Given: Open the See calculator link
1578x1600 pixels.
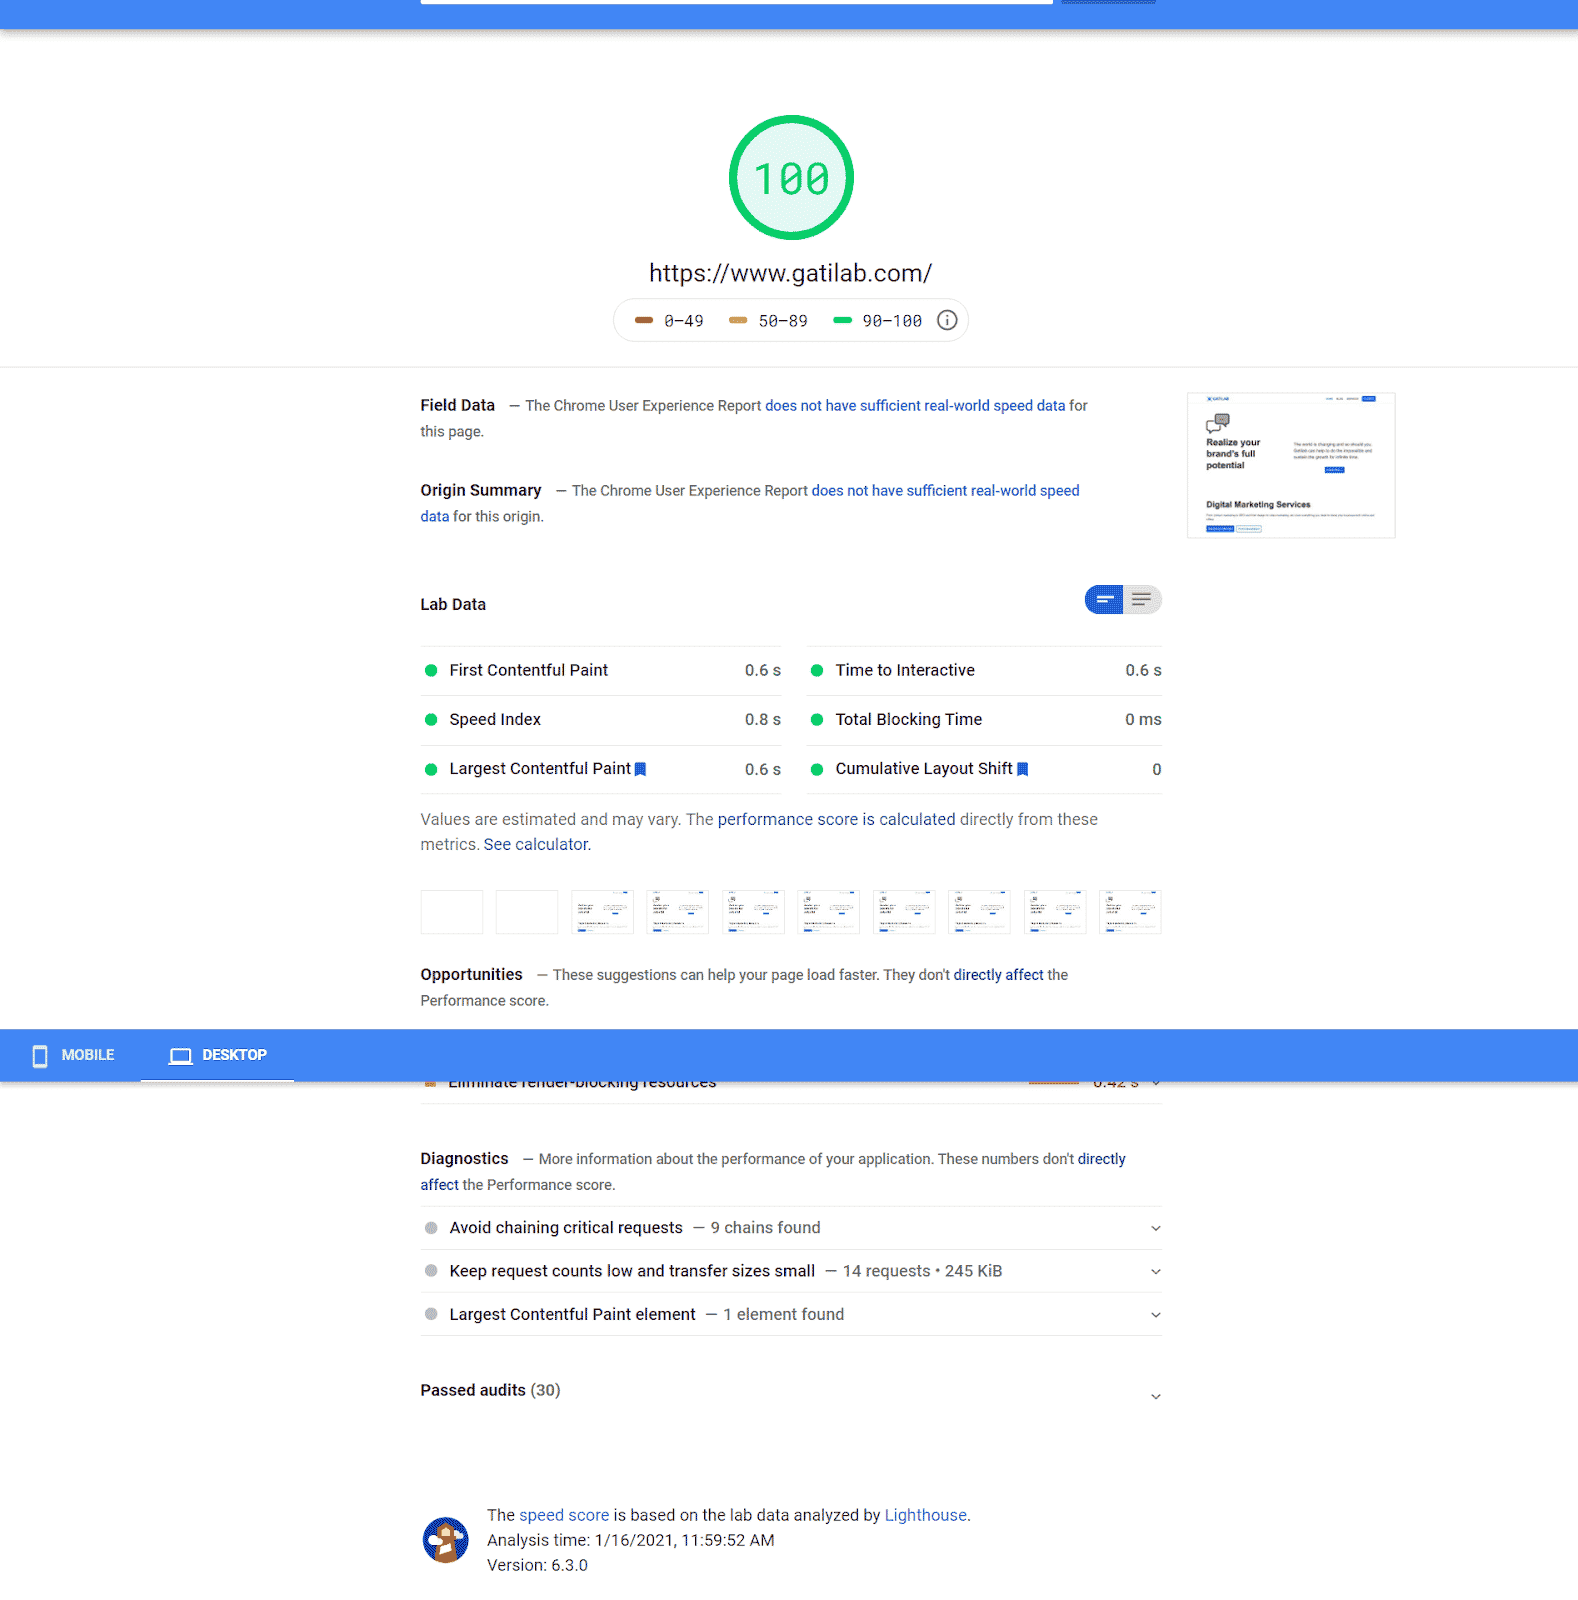Looking at the screenshot, I should [x=536, y=845].
